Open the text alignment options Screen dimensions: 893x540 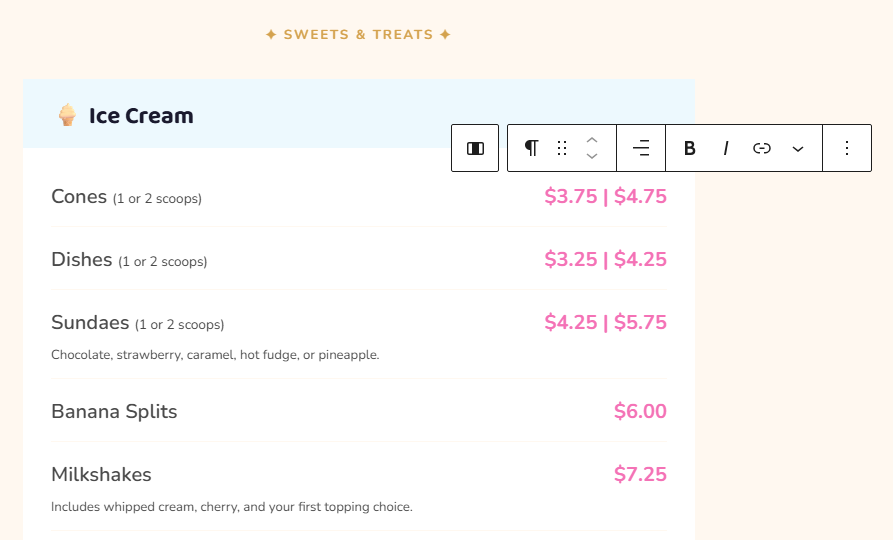pos(641,148)
